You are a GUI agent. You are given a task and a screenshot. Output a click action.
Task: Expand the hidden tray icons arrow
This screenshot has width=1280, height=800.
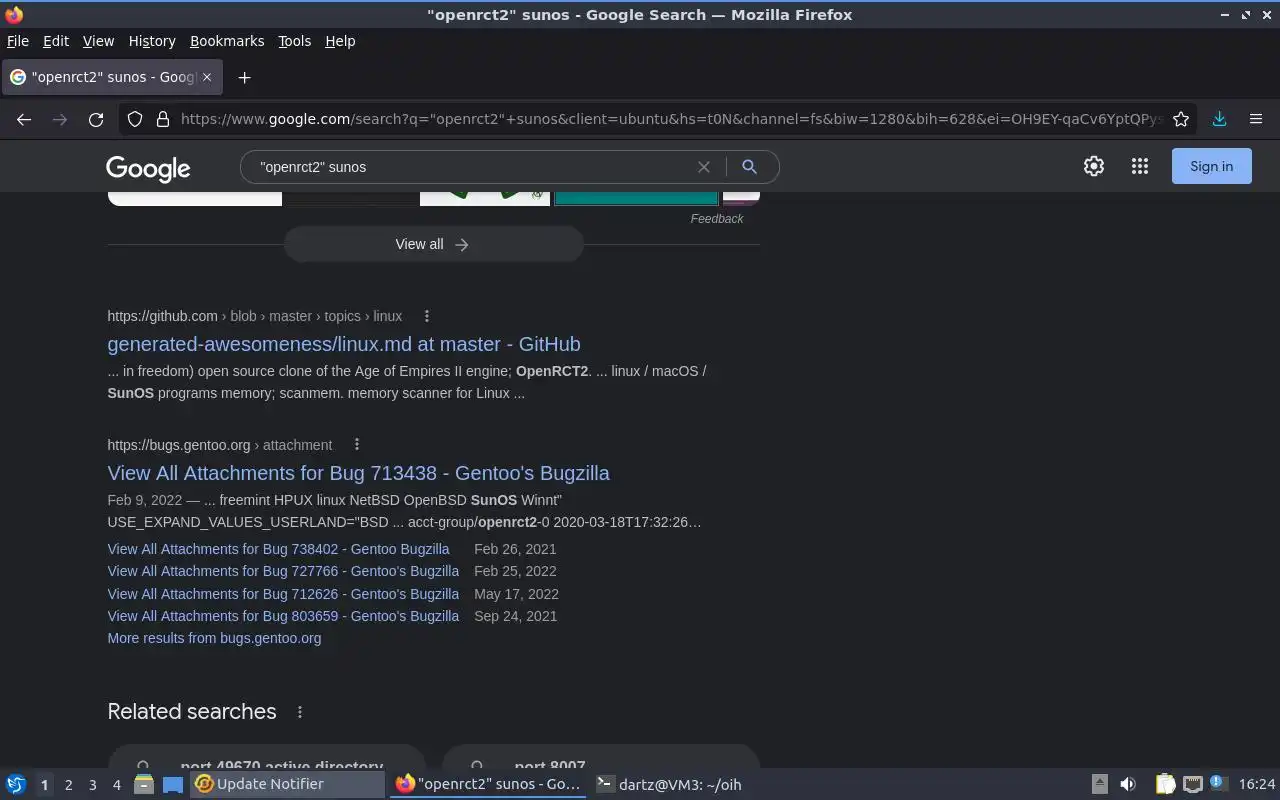pyautogui.click(x=1099, y=784)
